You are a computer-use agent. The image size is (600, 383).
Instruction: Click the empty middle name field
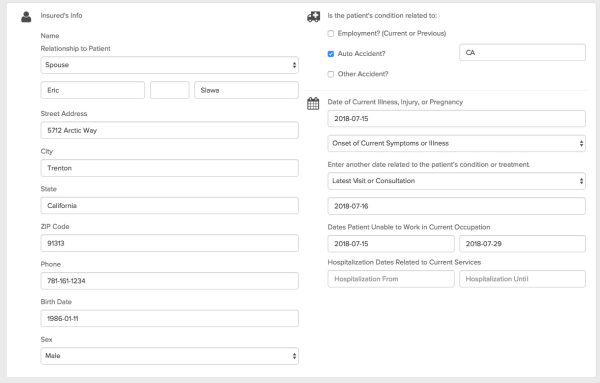pos(170,90)
